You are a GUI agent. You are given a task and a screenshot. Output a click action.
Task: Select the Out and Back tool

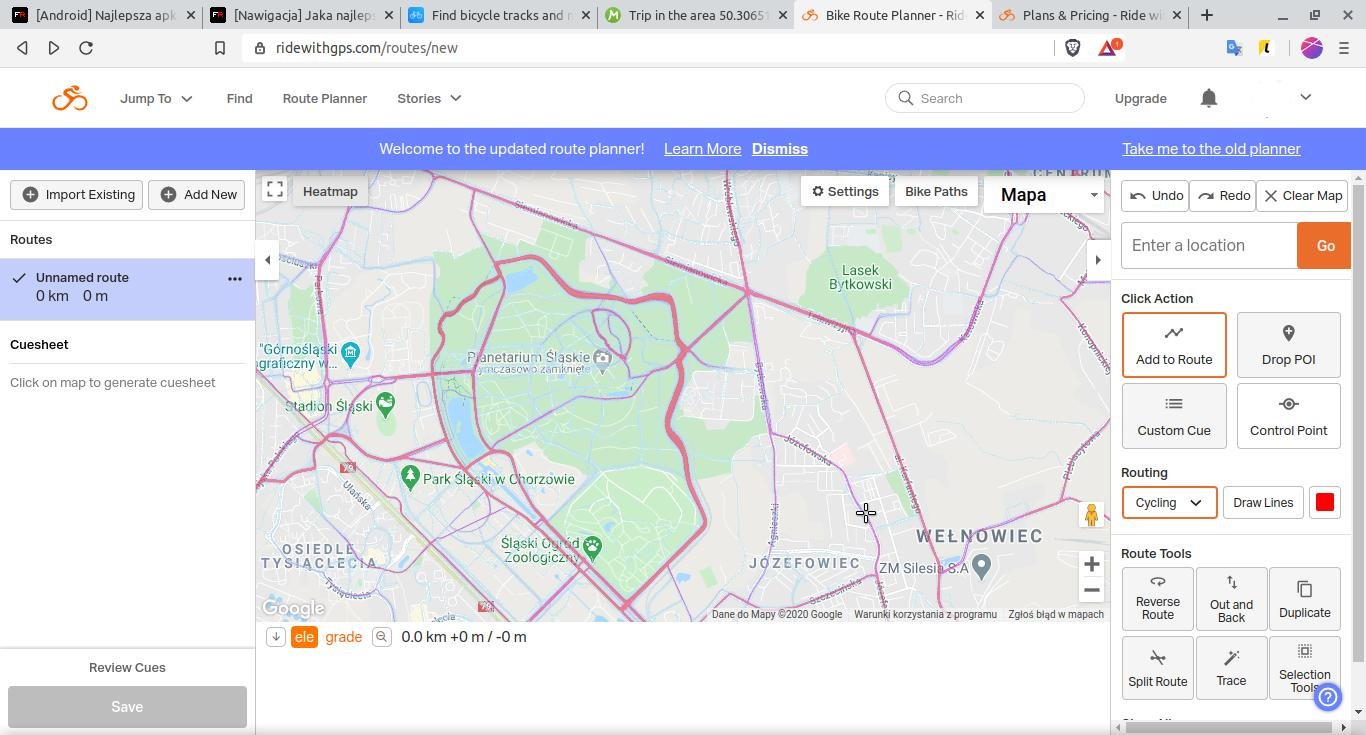(x=1231, y=598)
